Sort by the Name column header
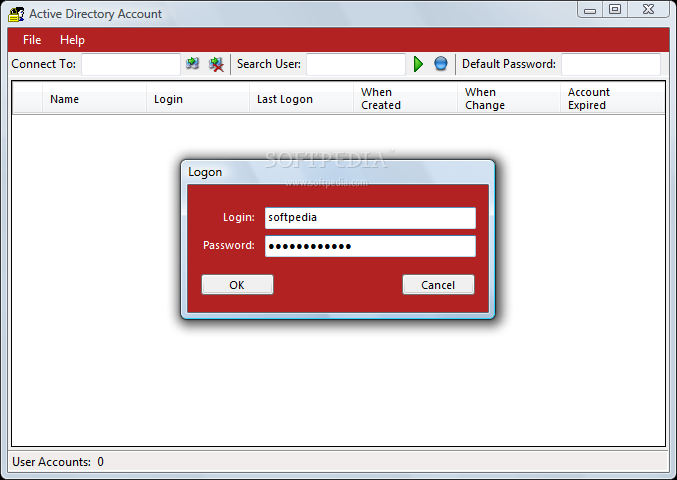677x480 pixels. click(94, 99)
